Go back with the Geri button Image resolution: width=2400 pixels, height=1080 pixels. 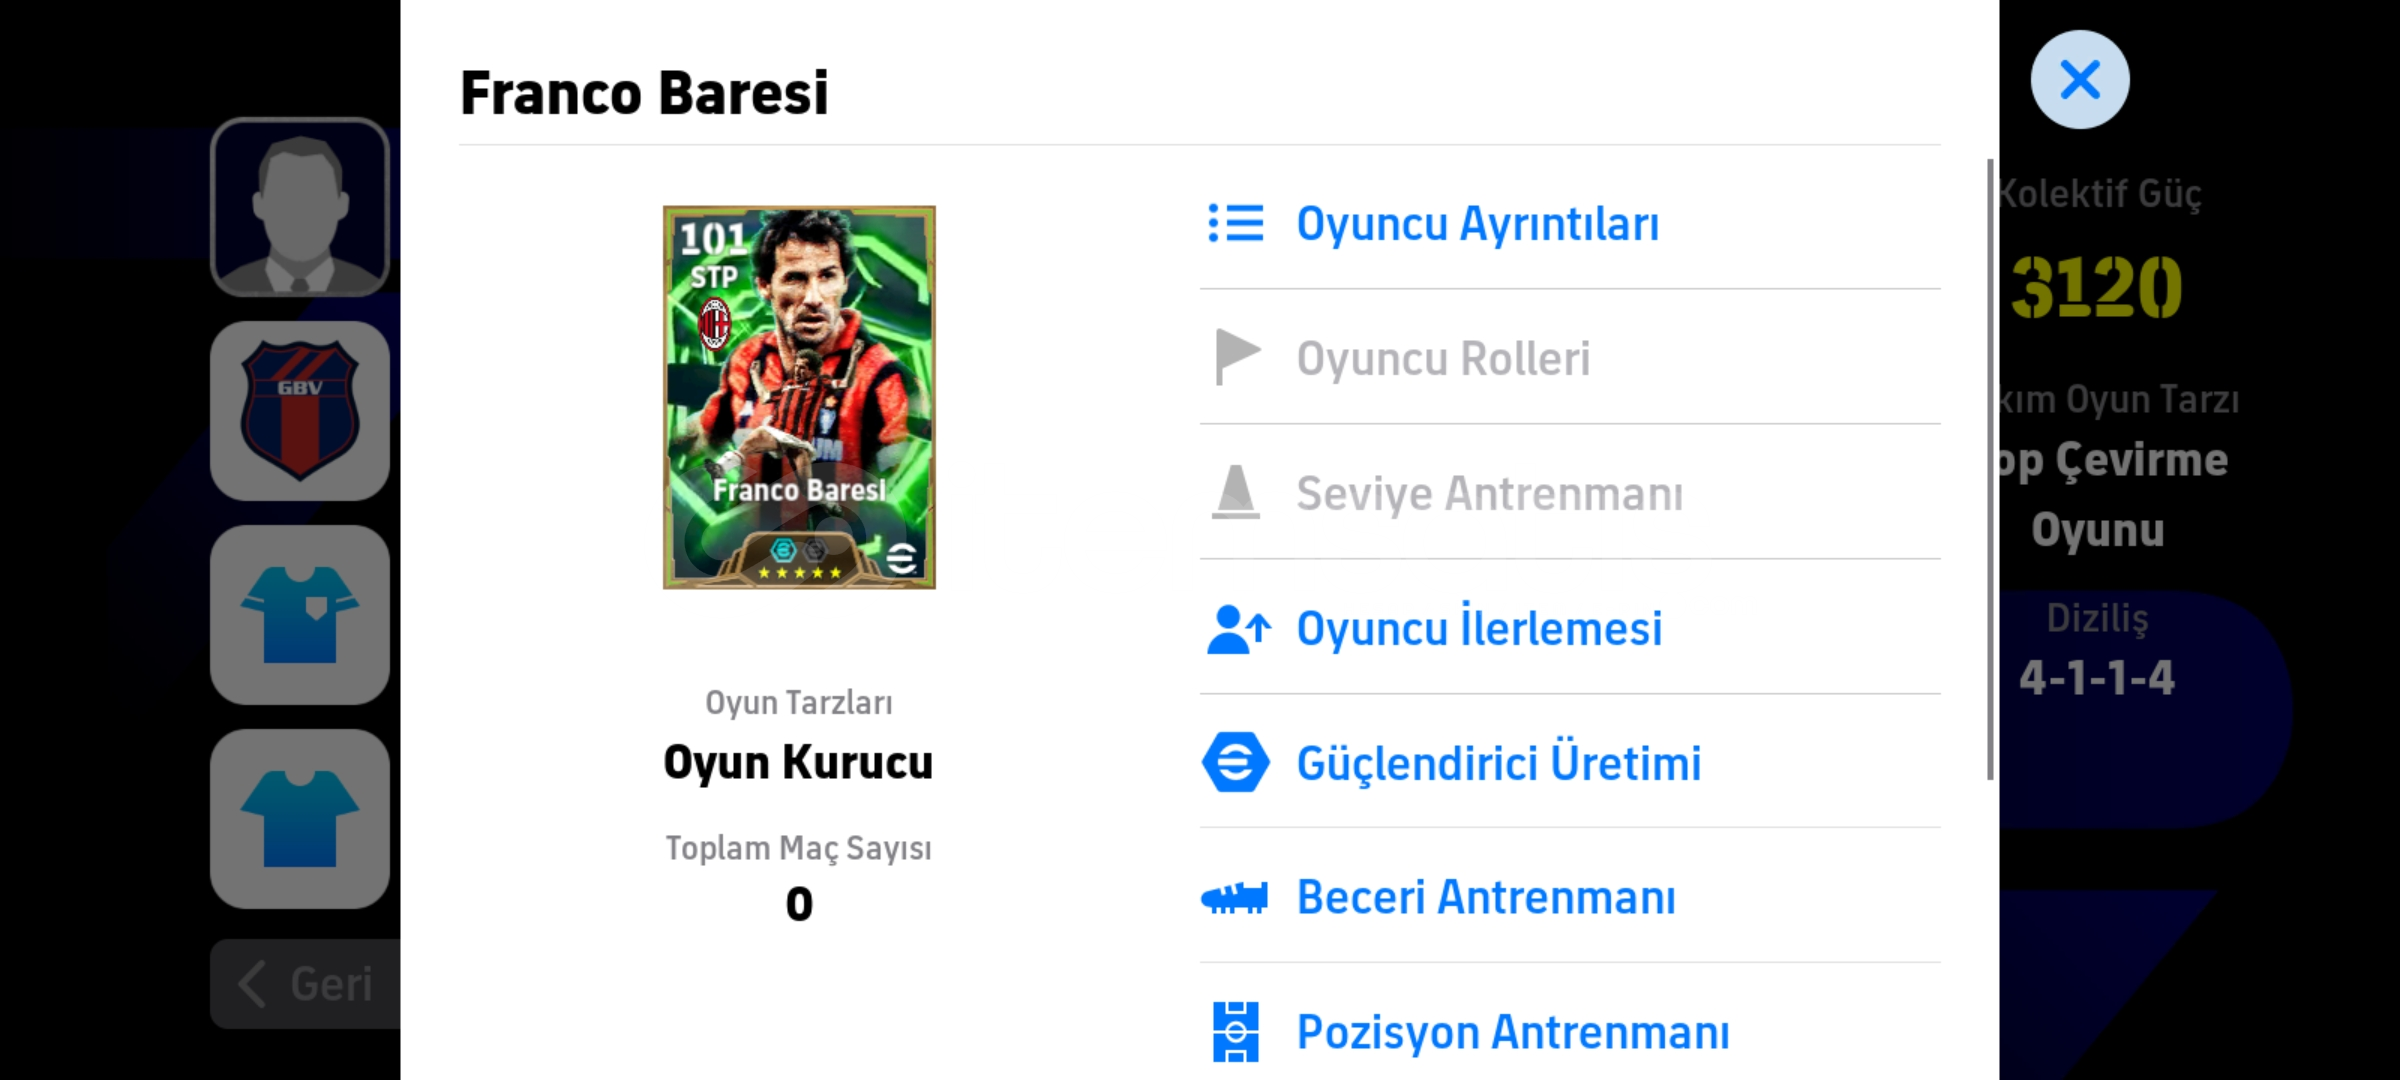point(306,984)
